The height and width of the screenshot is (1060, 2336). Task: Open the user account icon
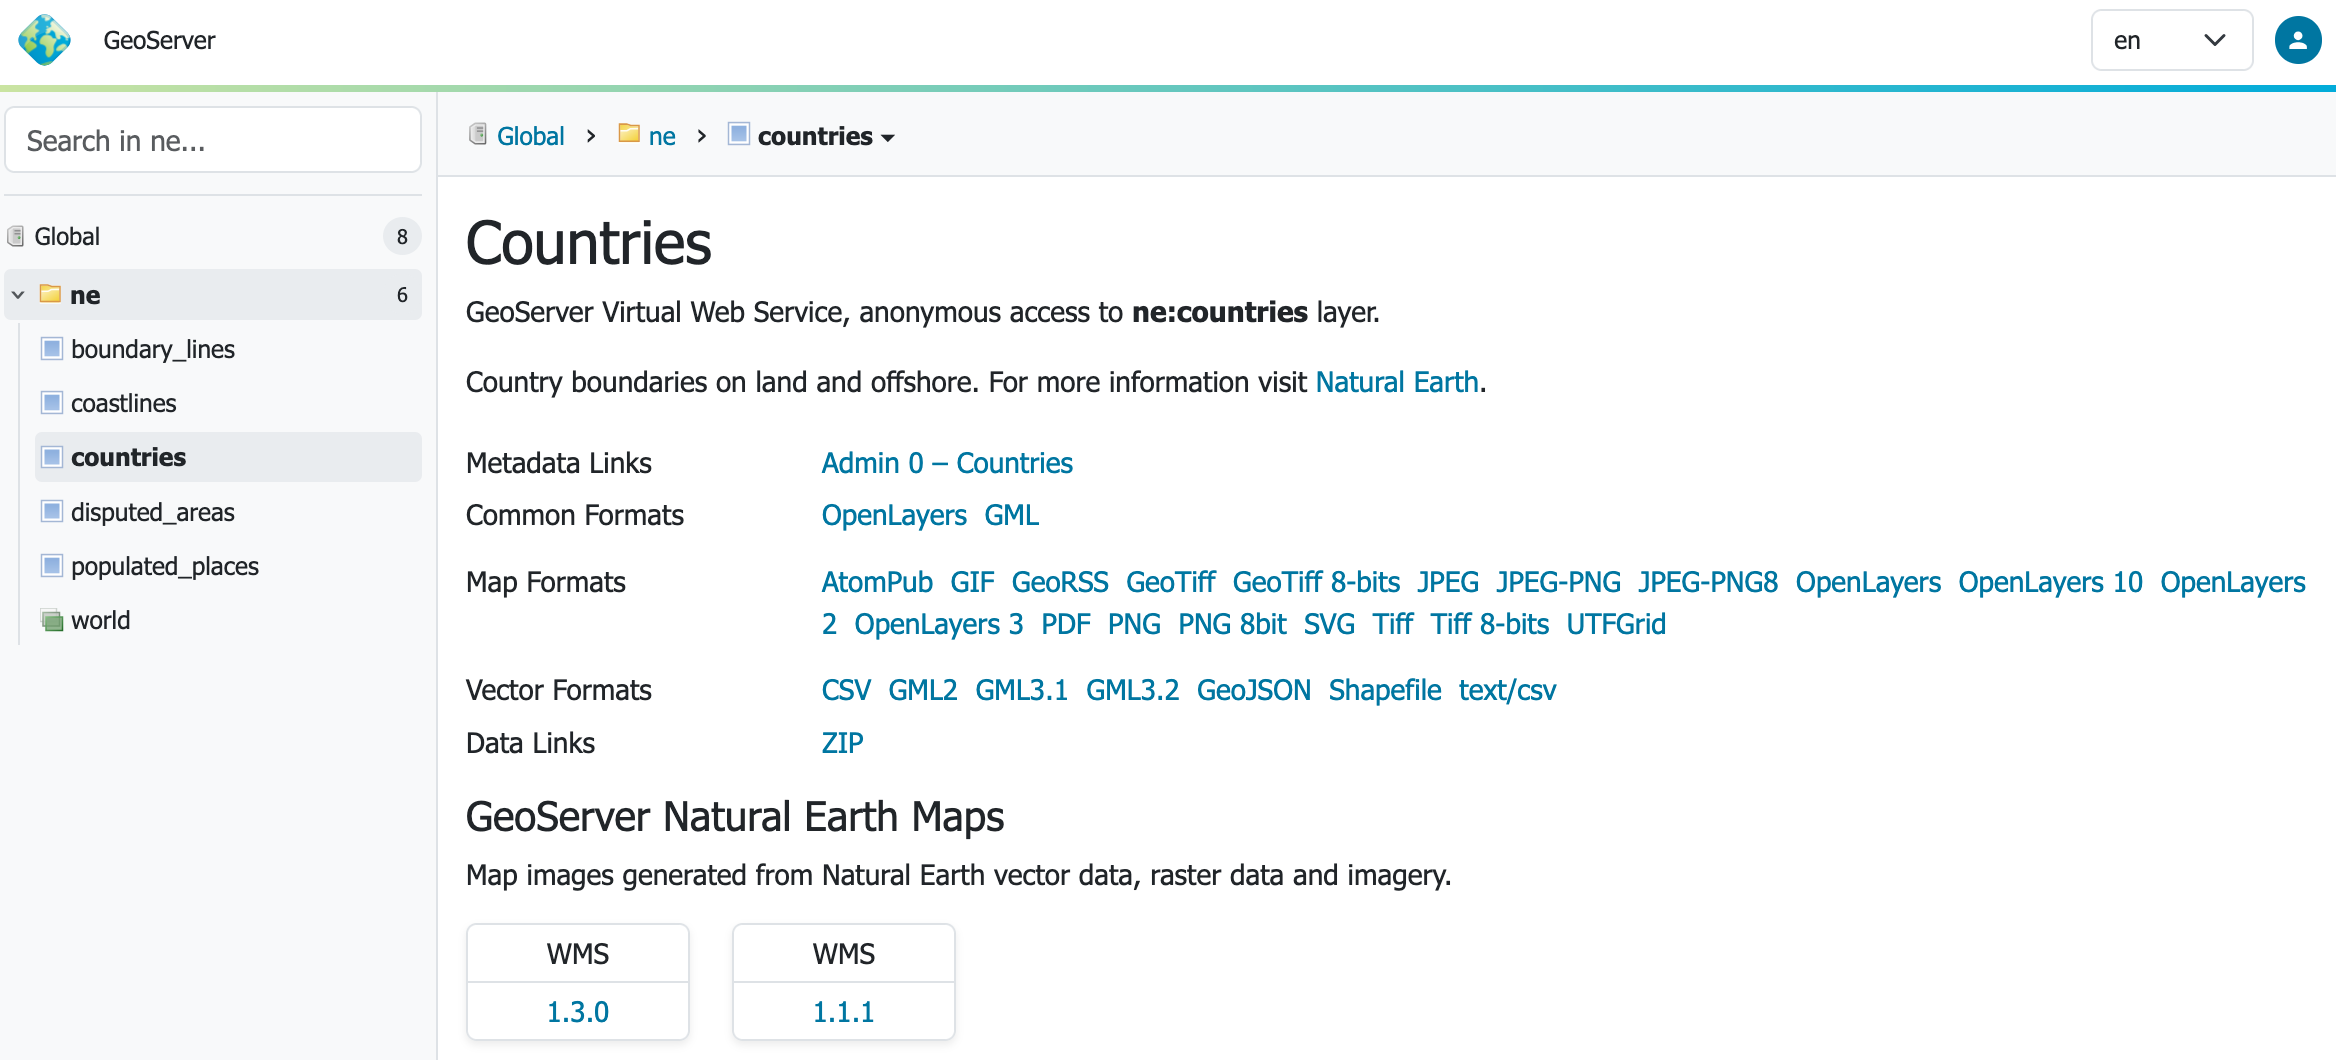point(2297,40)
